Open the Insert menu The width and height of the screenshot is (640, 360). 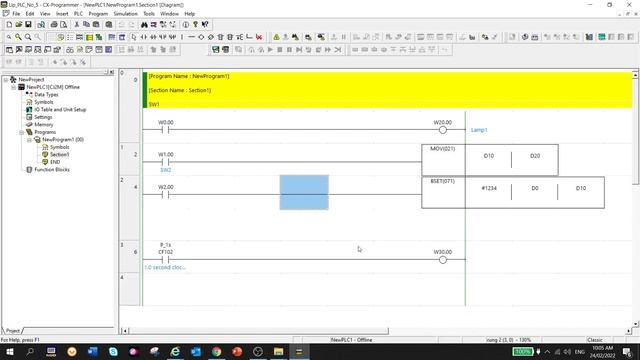pos(62,14)
